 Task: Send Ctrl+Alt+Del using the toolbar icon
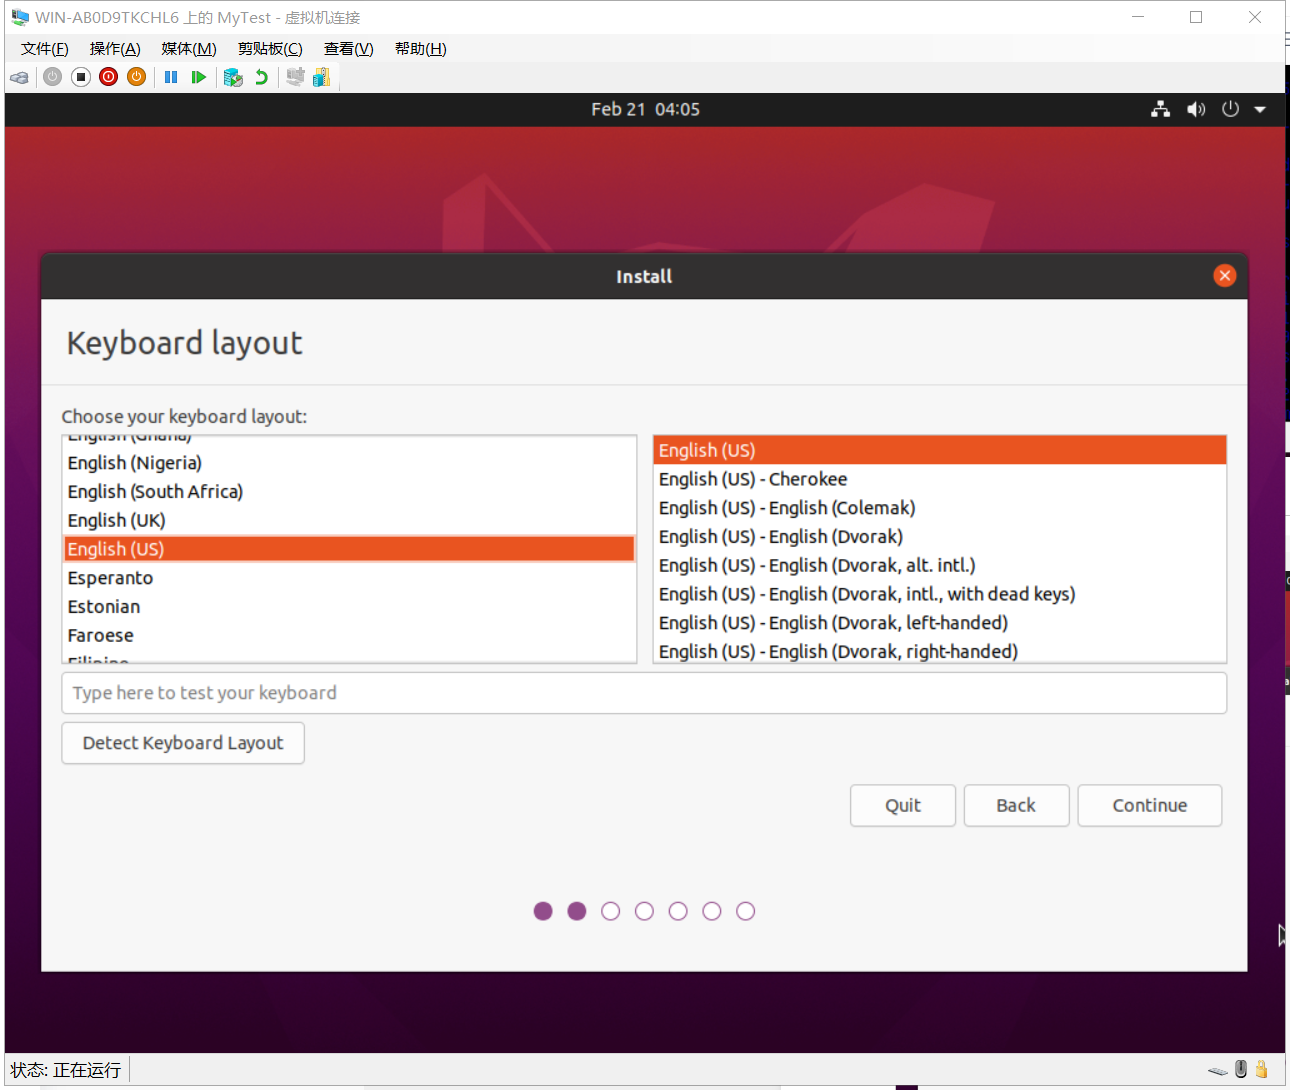tap(19, 77)
